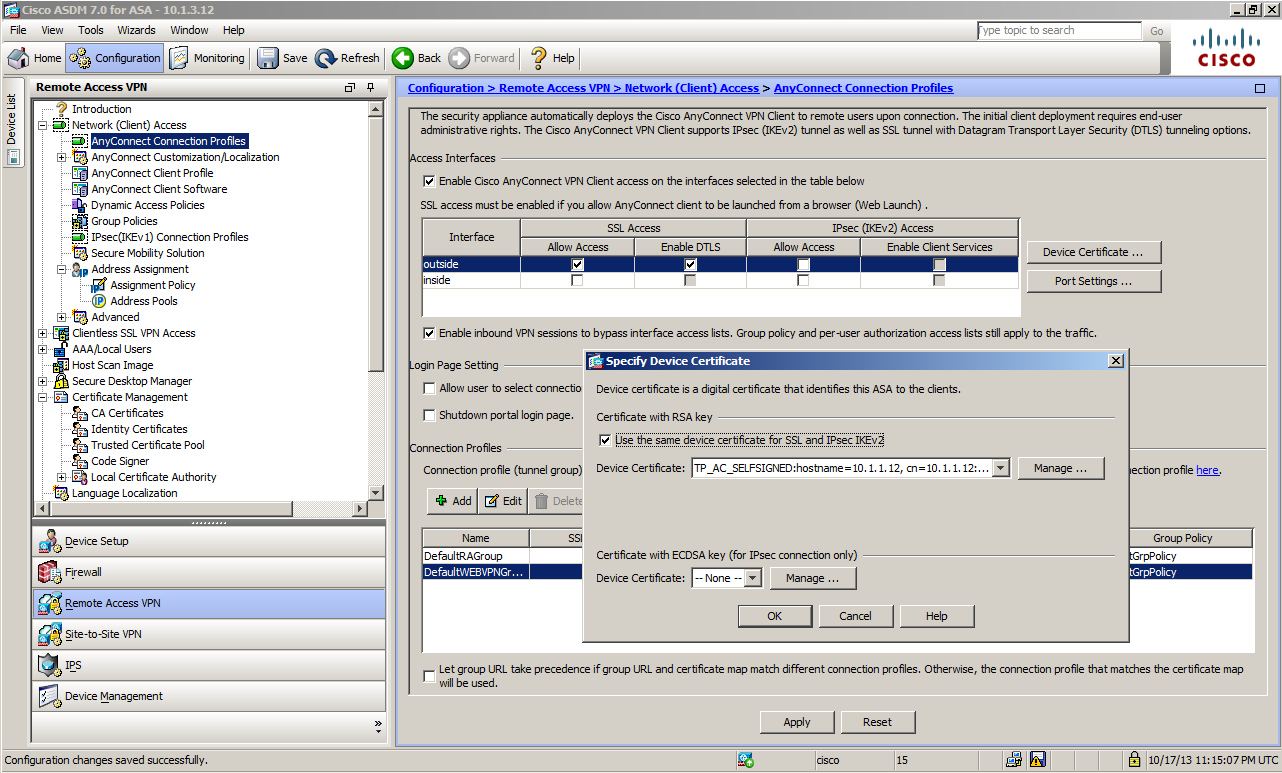The height and width of the screenshot is (773, 1282).
Task: Click the pin icon of Remote Access VPN panel
Action: coord(370,87)
